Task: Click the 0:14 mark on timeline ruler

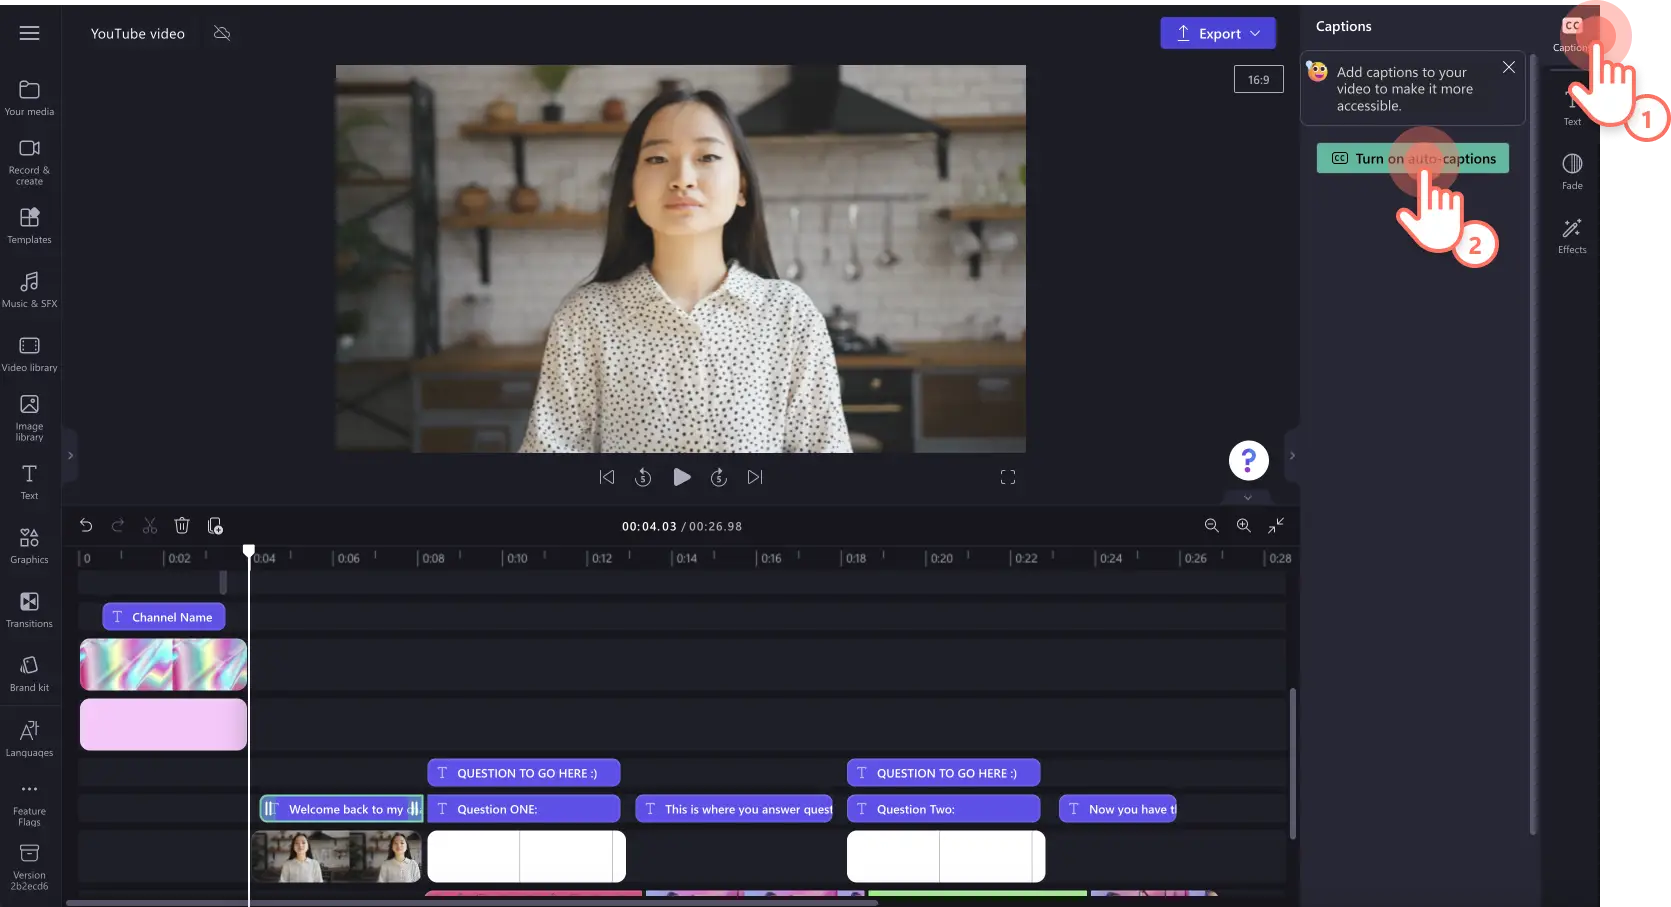Action: pyautogui.click(x=685, y=558)
